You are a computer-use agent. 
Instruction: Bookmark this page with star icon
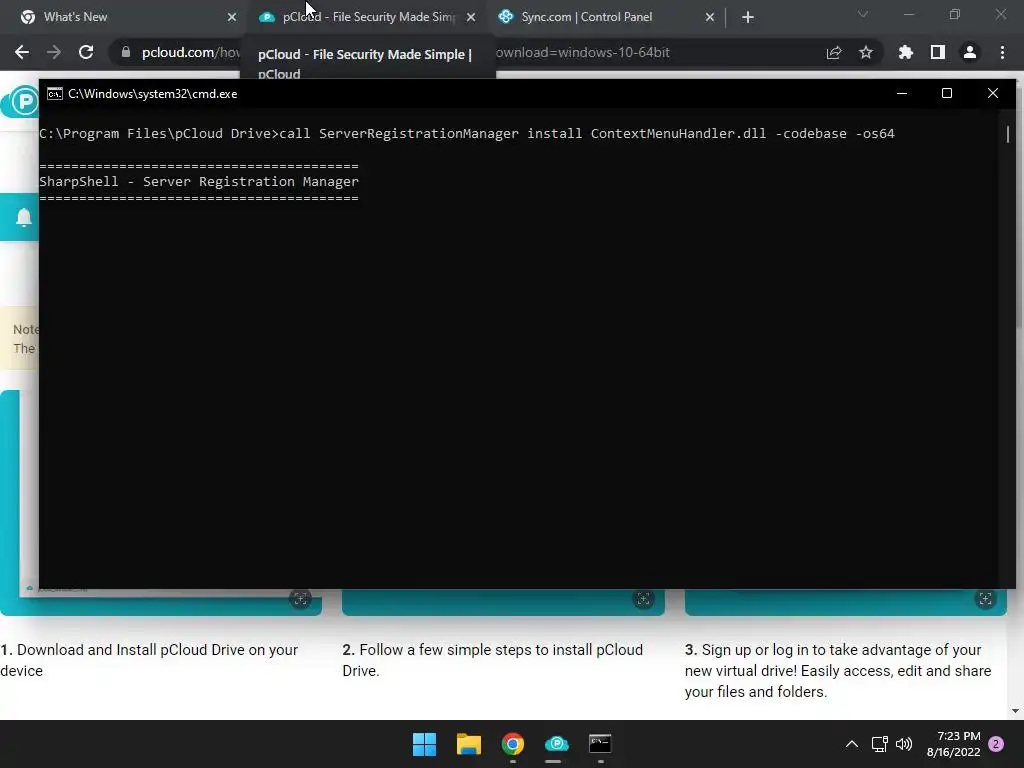(866, 52)
